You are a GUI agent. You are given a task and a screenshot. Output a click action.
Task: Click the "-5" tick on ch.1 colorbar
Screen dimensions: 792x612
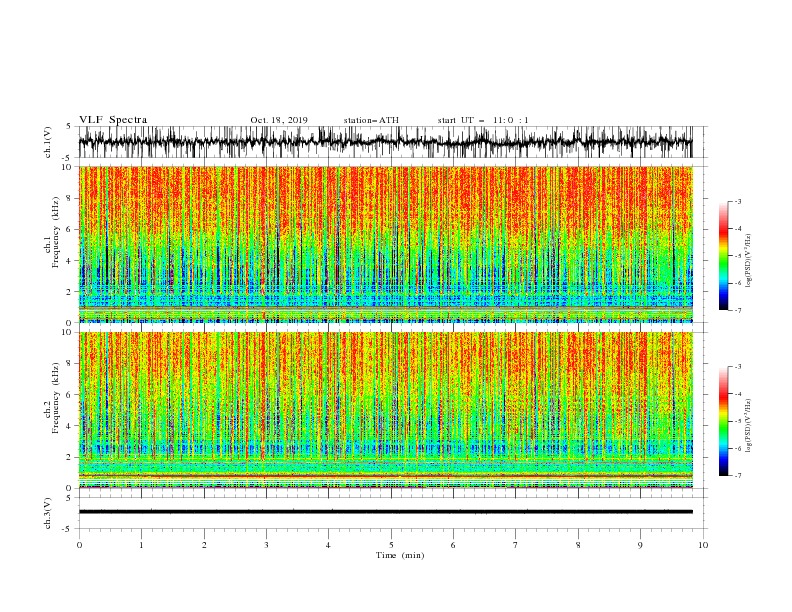[737, 256]
